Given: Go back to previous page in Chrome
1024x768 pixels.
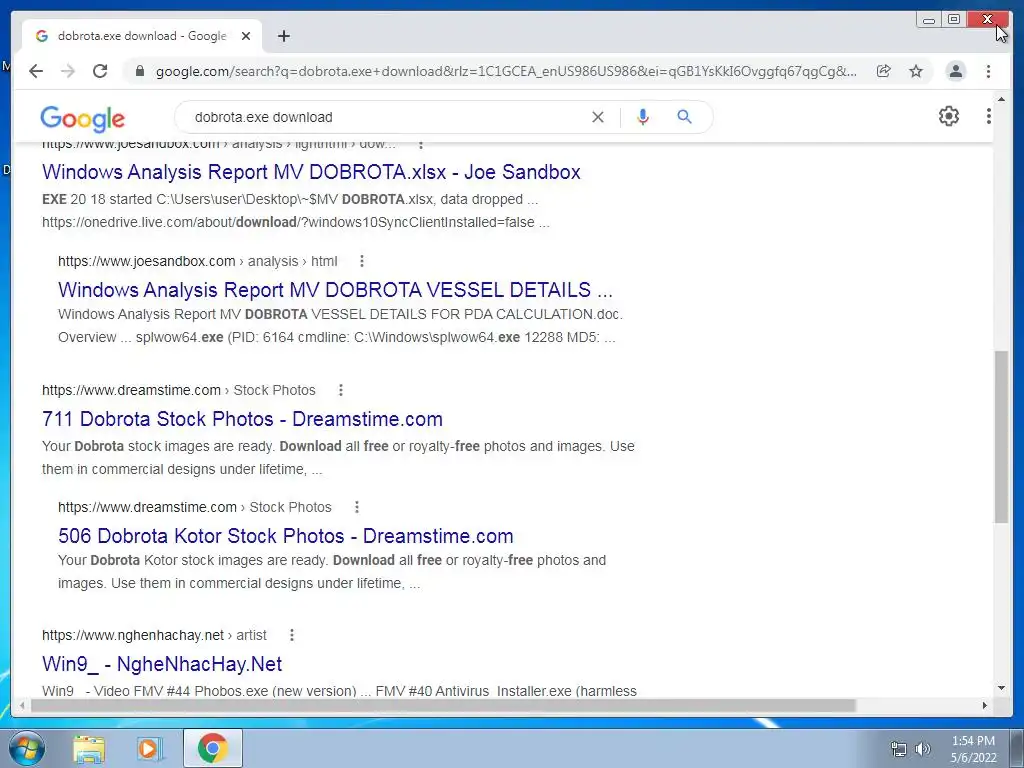Looking at the screenshot, I should point(36,71).
